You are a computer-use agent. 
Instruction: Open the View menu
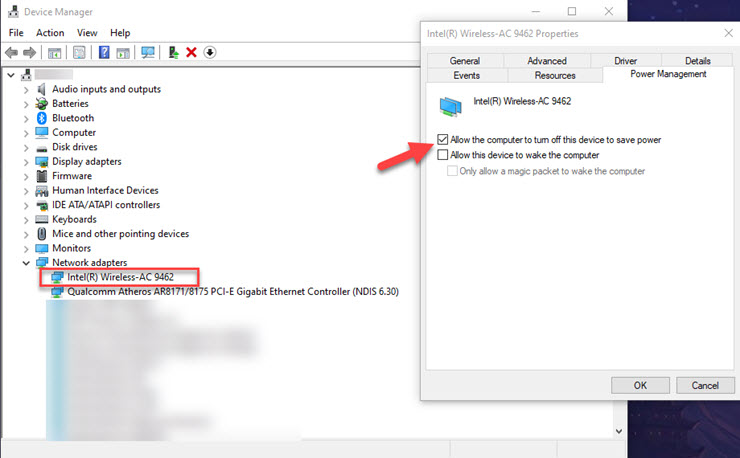[87, 33]
